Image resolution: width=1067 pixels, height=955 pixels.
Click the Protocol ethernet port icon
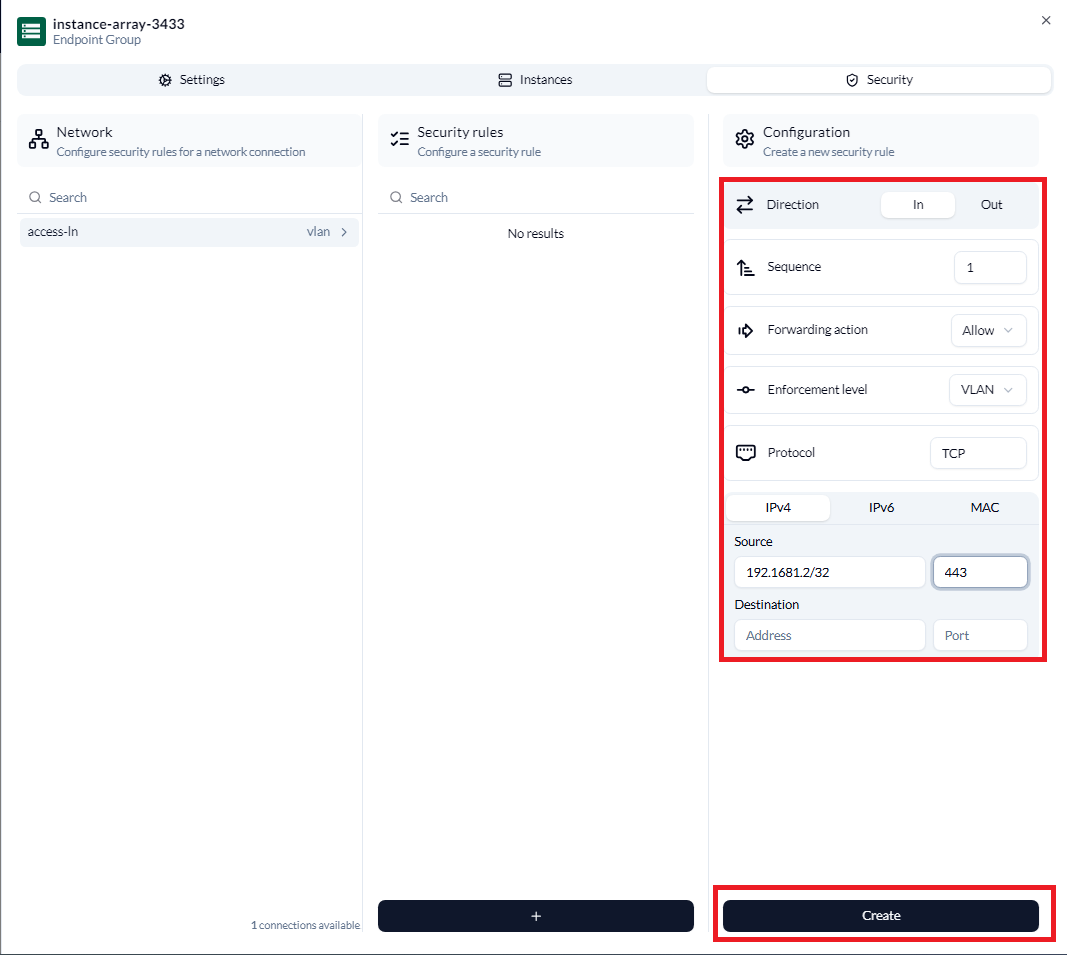click(745, 453)
